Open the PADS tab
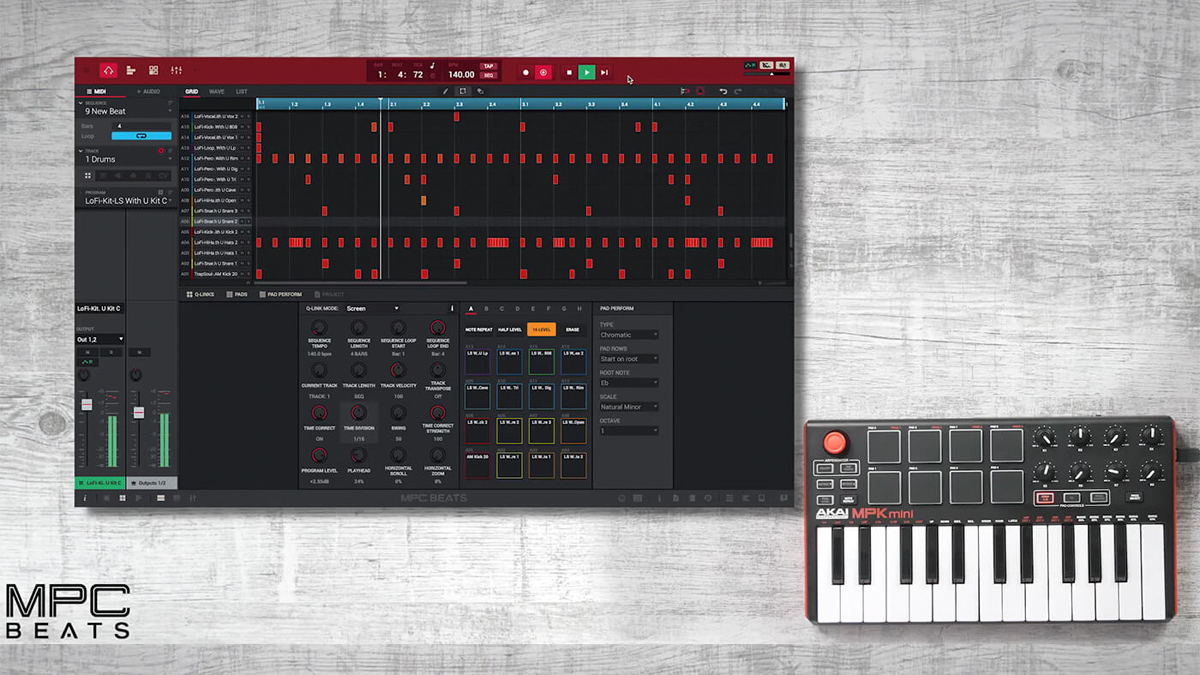This screenshot has height=675, width=1200. pyautogui.click(x=237, y=294)
